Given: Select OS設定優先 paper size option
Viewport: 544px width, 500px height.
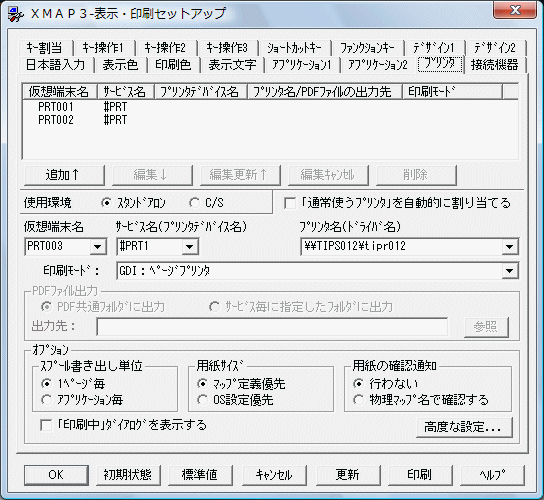Looking at the screenshot, I should [235, 400].
